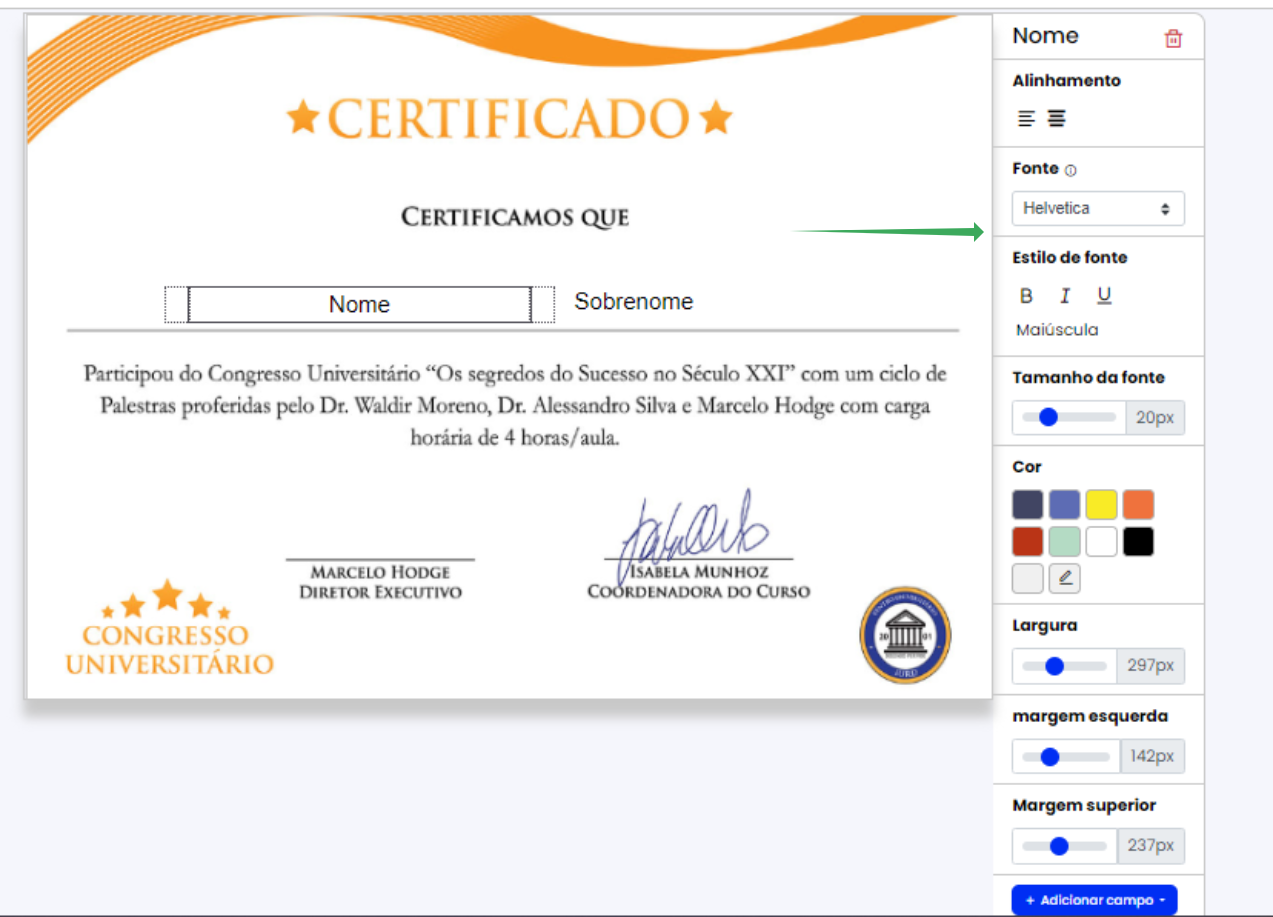Toggle the black color swatch selection

pyautogui.click(x=1138, y=541)
